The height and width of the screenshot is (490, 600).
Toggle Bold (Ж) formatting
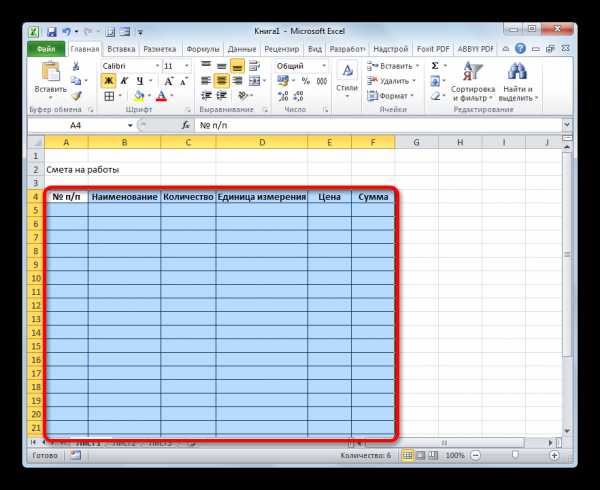[109, 81]
